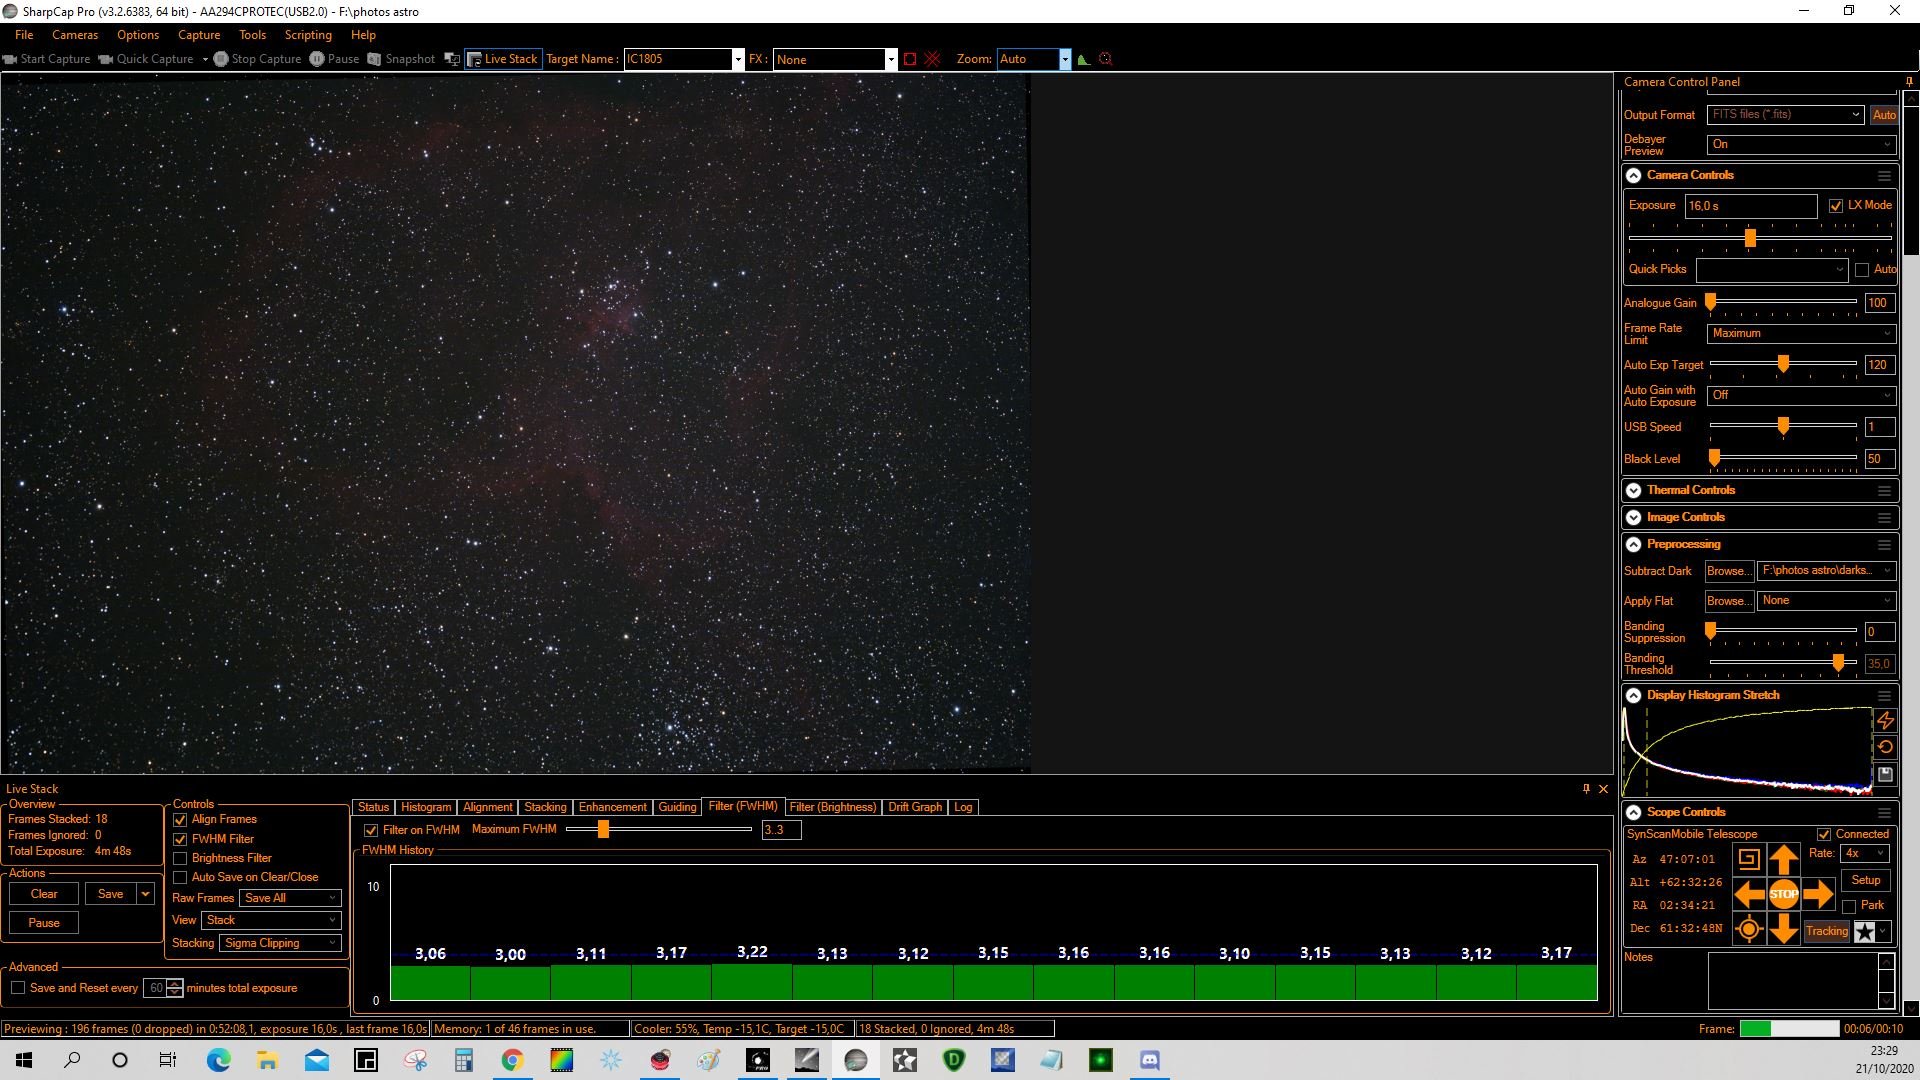
Task: Toggle the telescope Connected checkbox
Action: (x=1824, y=835)
